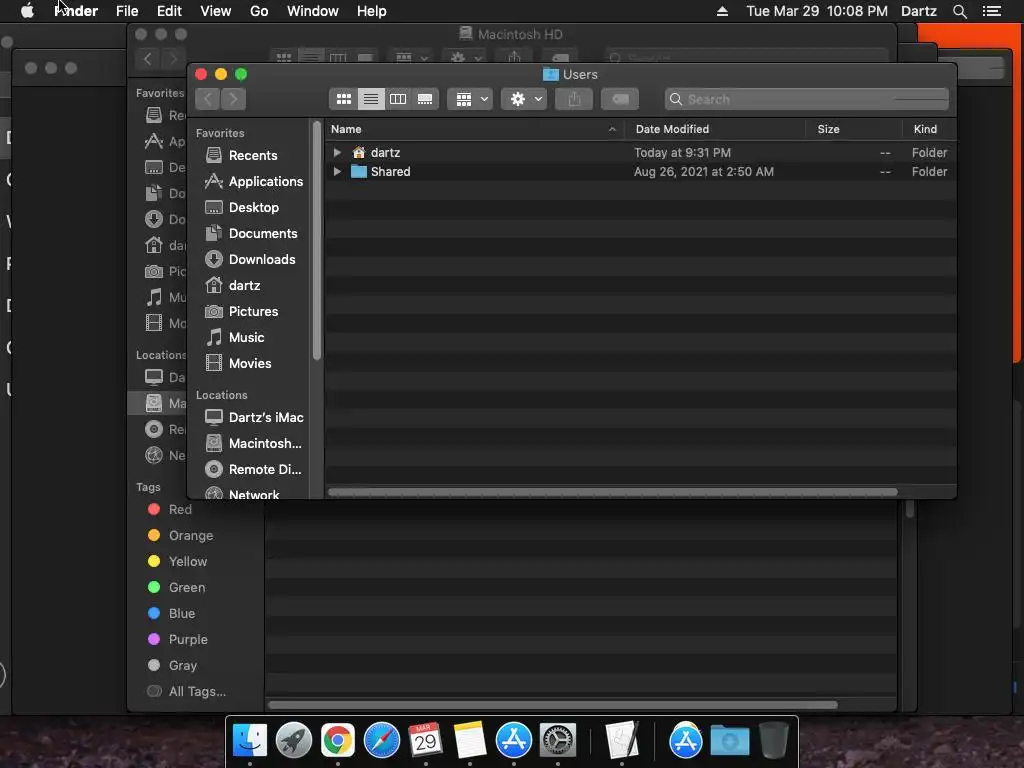Image resolution: width=1024 pixels, height=768 pixels.
Task: Switch Users window to list view
Action: [371, 99]
